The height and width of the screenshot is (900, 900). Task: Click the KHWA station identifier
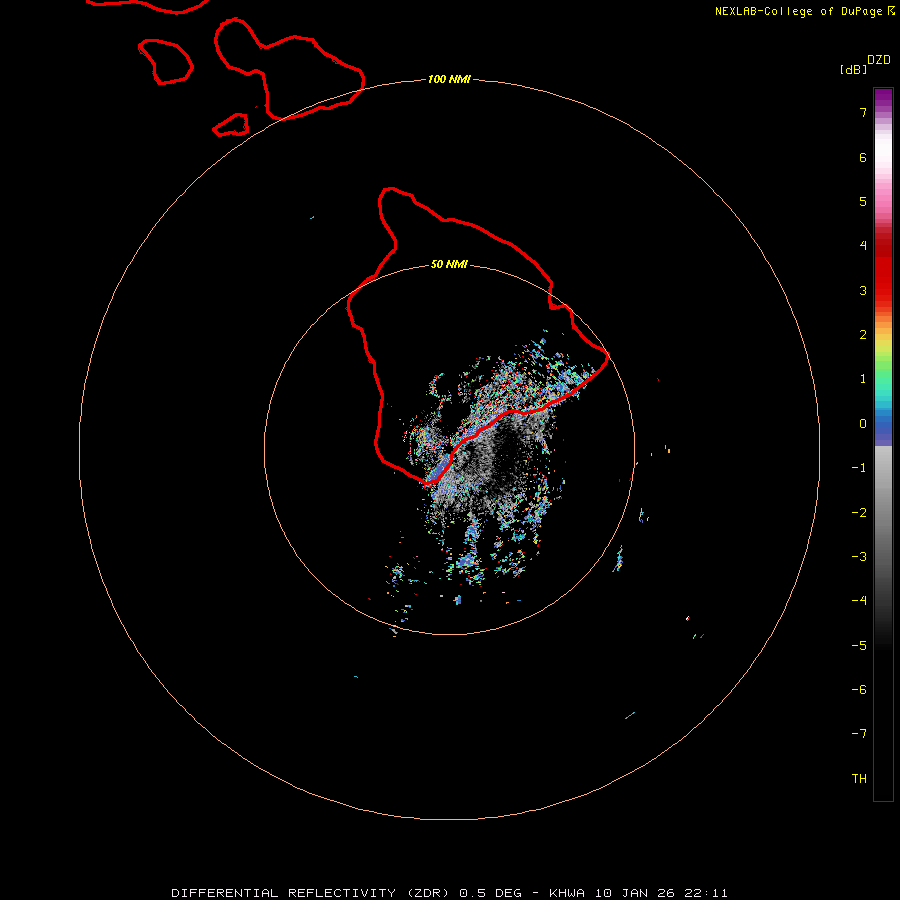click(x=567, y=893)
